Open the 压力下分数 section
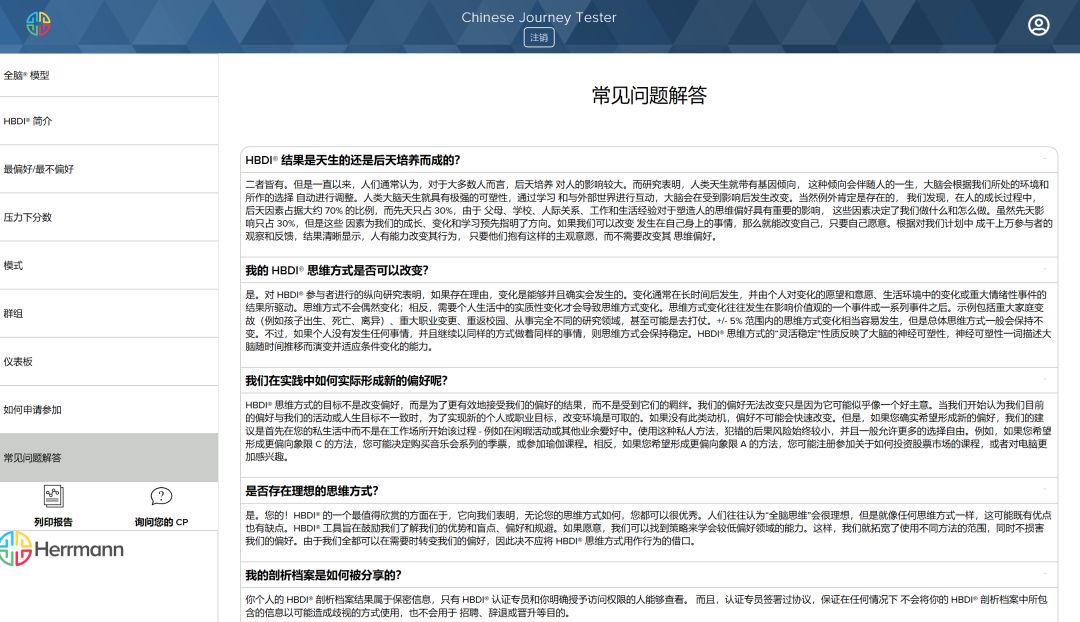Viewport: 1080px width, 622px height. 109,218
